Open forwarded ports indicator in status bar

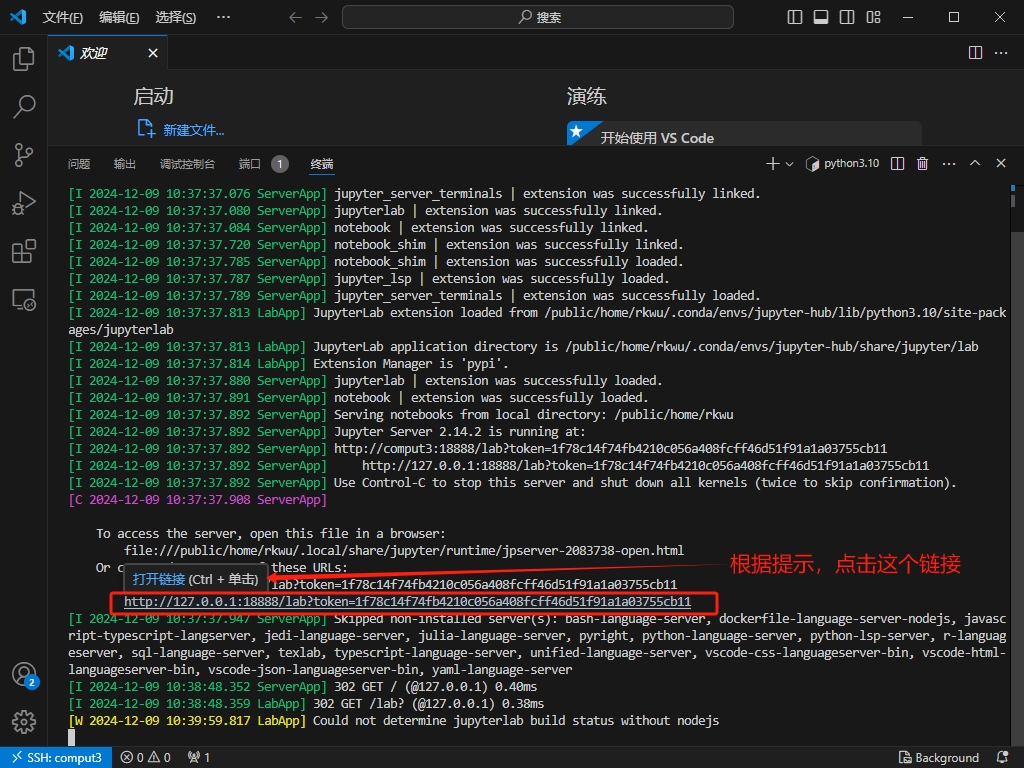(x=199, y=757)
